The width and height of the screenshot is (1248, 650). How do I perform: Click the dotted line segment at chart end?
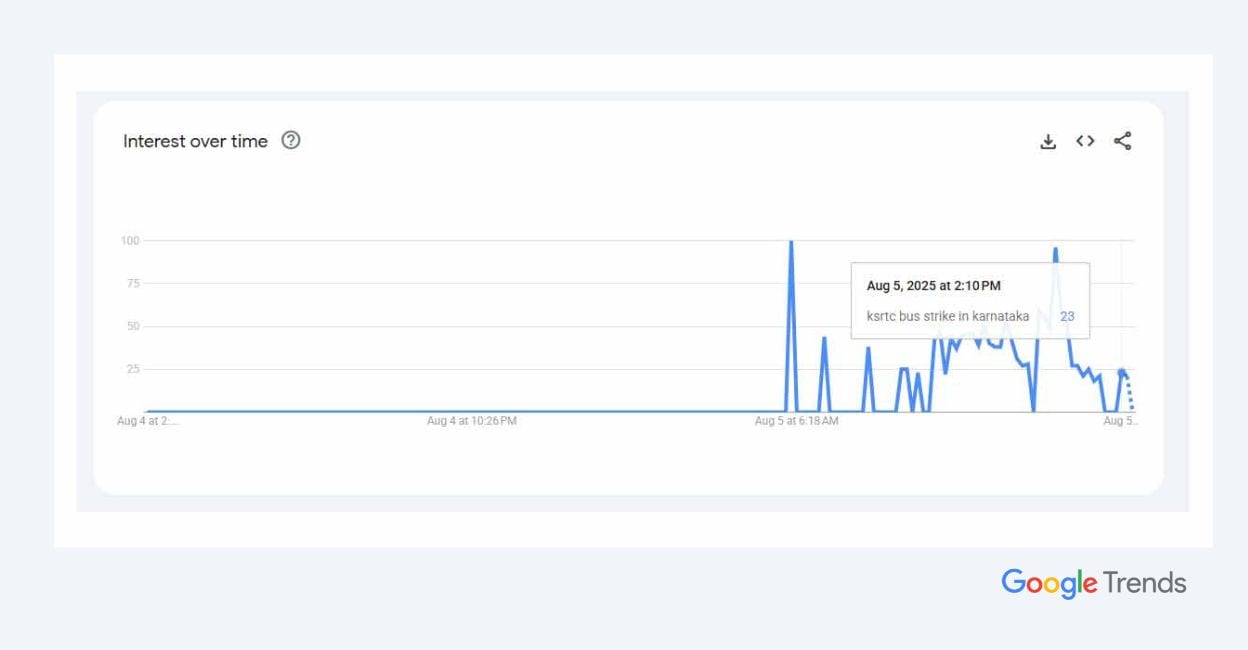coord(1128,390)
